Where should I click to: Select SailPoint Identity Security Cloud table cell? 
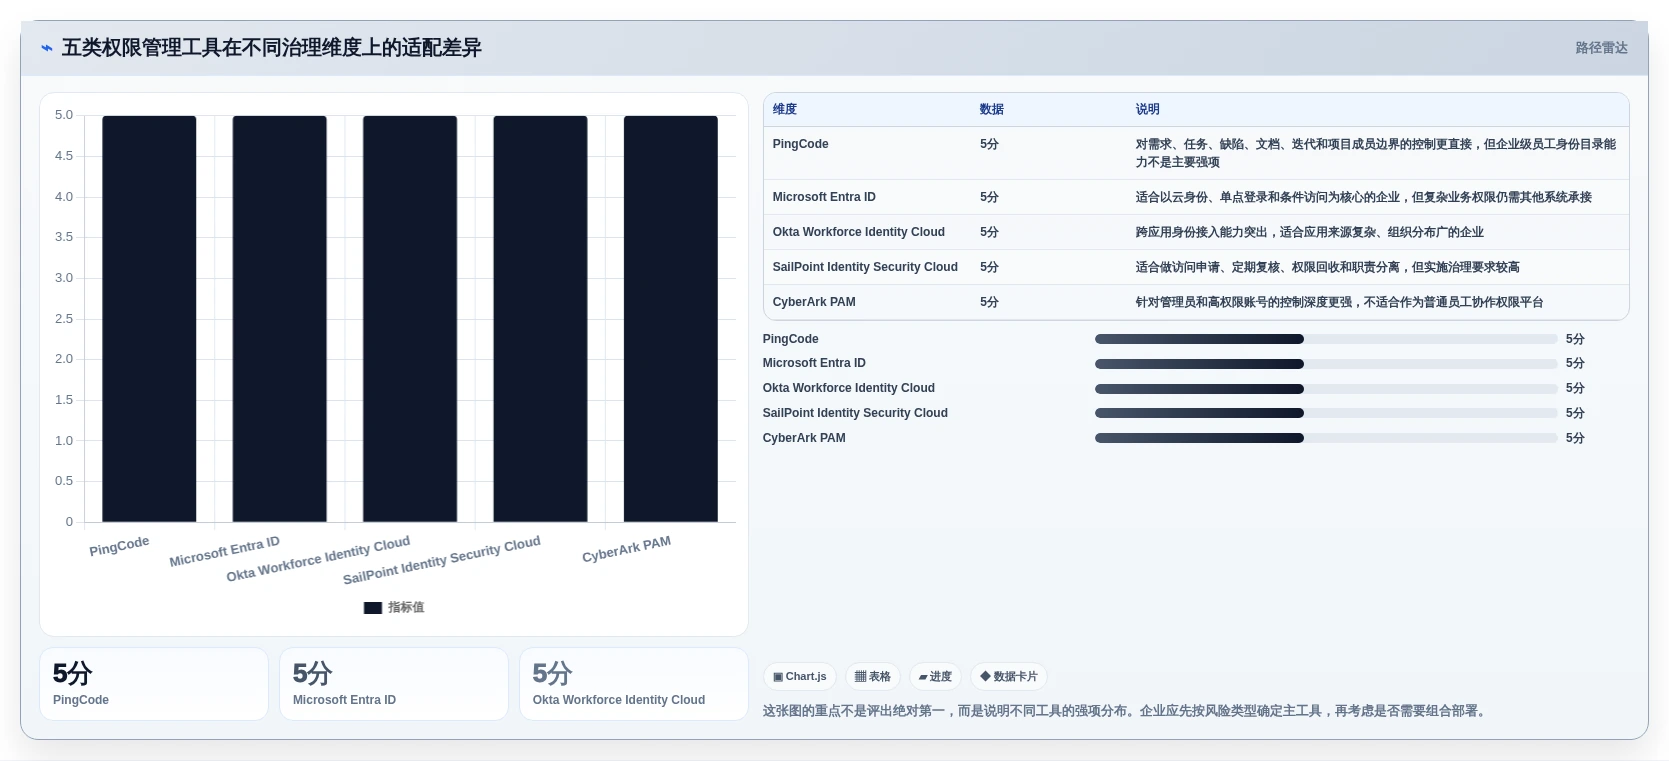[865, 267]
